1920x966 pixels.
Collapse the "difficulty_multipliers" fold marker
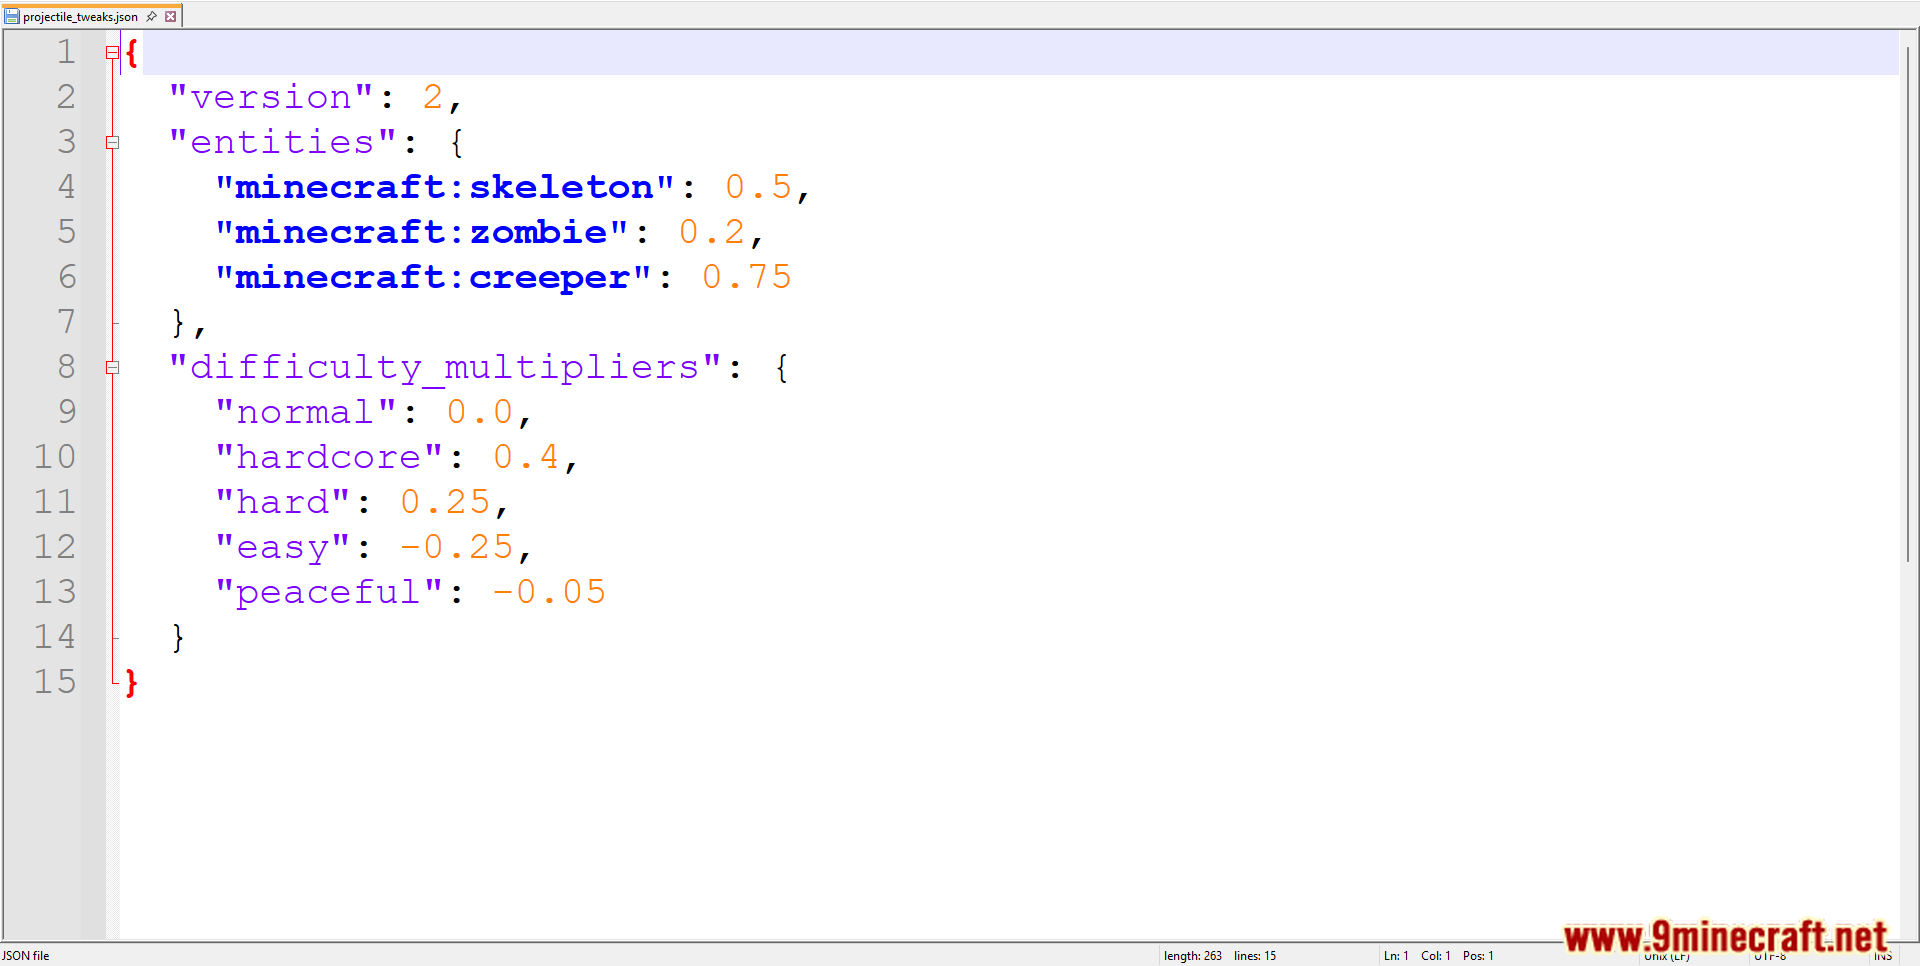[112, 368]
